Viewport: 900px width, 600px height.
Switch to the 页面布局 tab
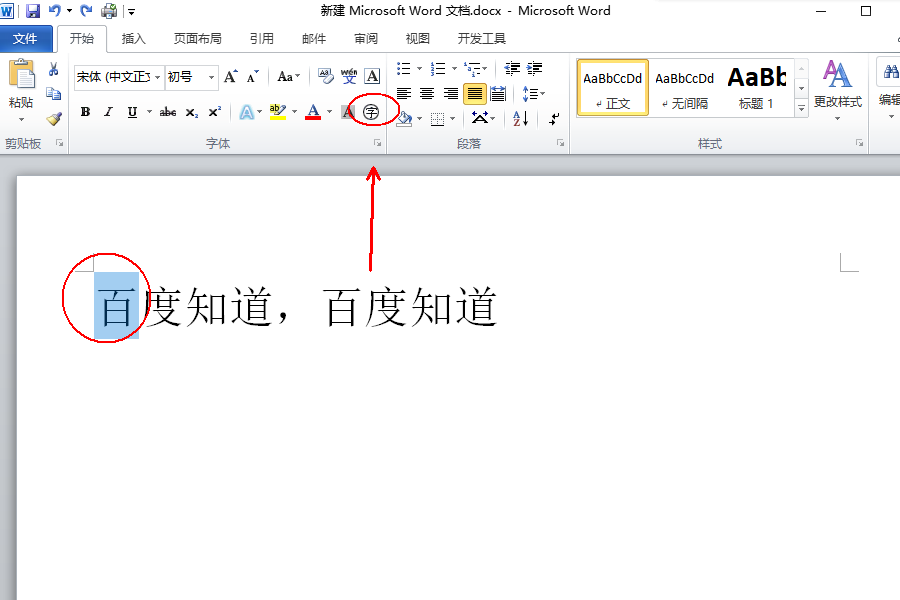(x=197, y=38)
